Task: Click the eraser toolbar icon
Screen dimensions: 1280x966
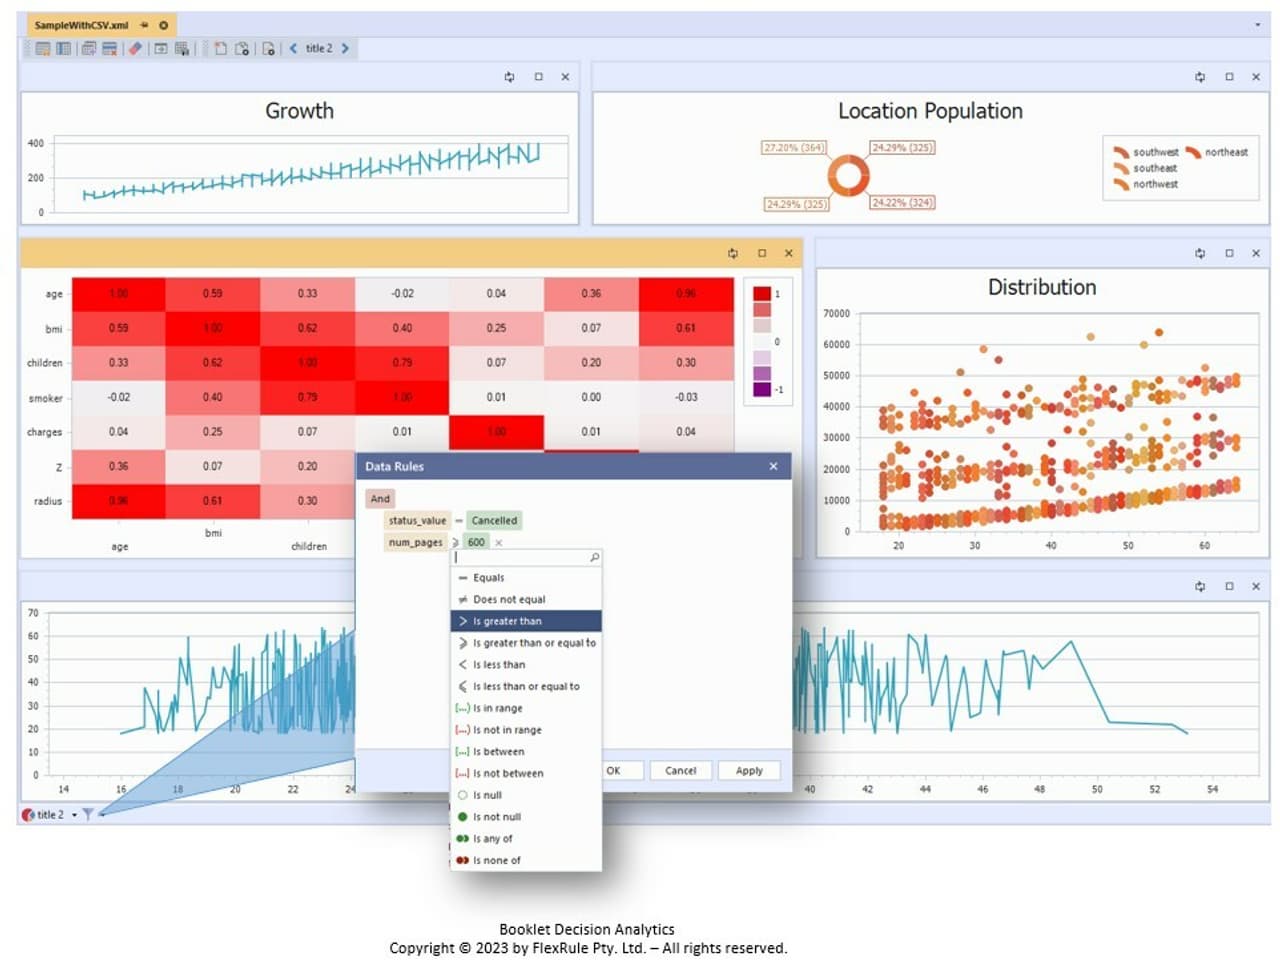Action: click(136, 48)
